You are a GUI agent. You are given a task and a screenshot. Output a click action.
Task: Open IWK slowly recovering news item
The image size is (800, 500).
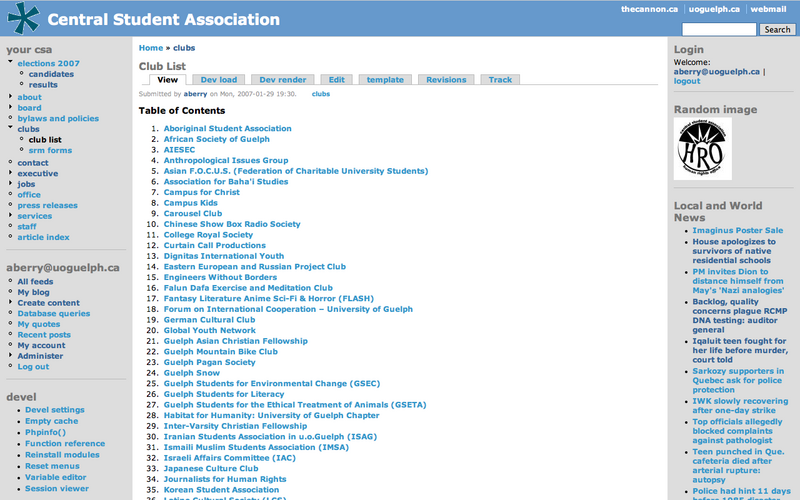pos(740,406)
